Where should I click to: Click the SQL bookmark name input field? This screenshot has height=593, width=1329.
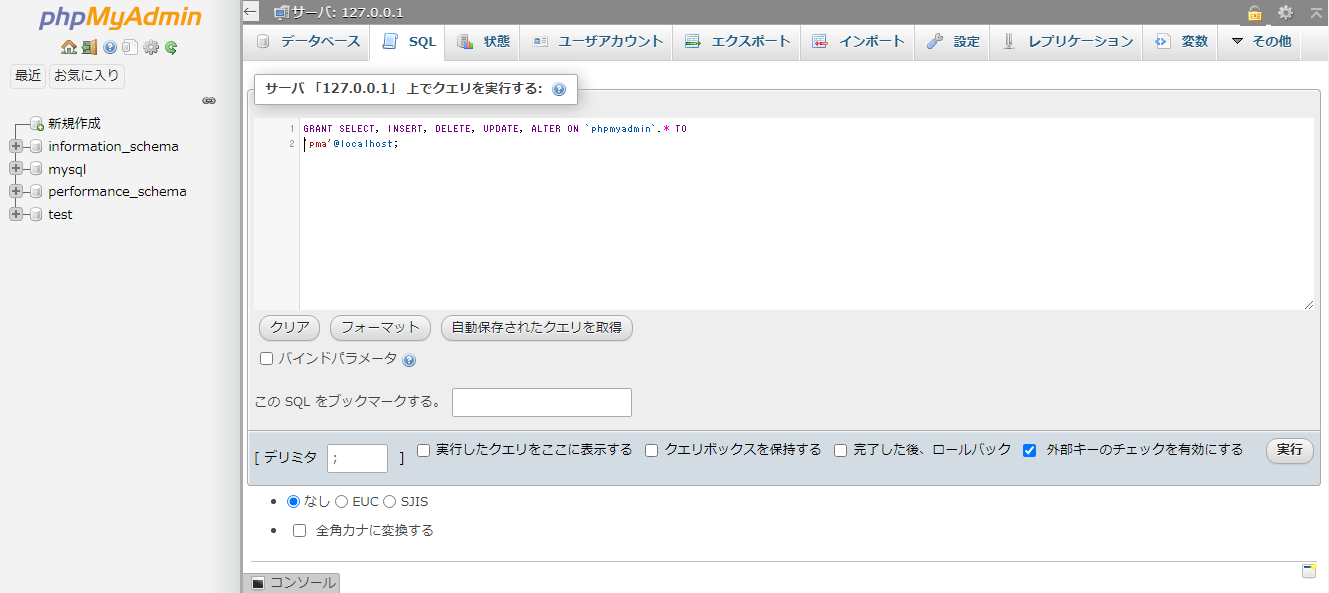pyautogui.click(x=541, y=402)
